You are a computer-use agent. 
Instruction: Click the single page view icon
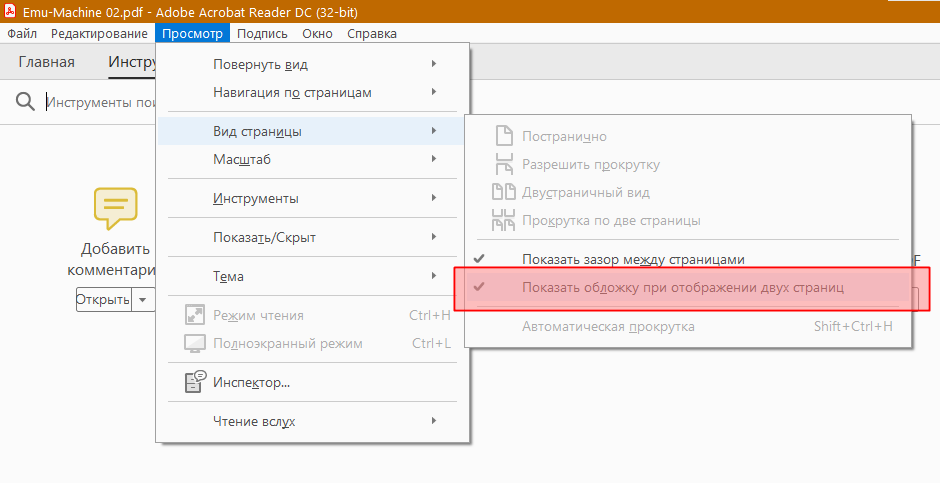pos(504,136)
